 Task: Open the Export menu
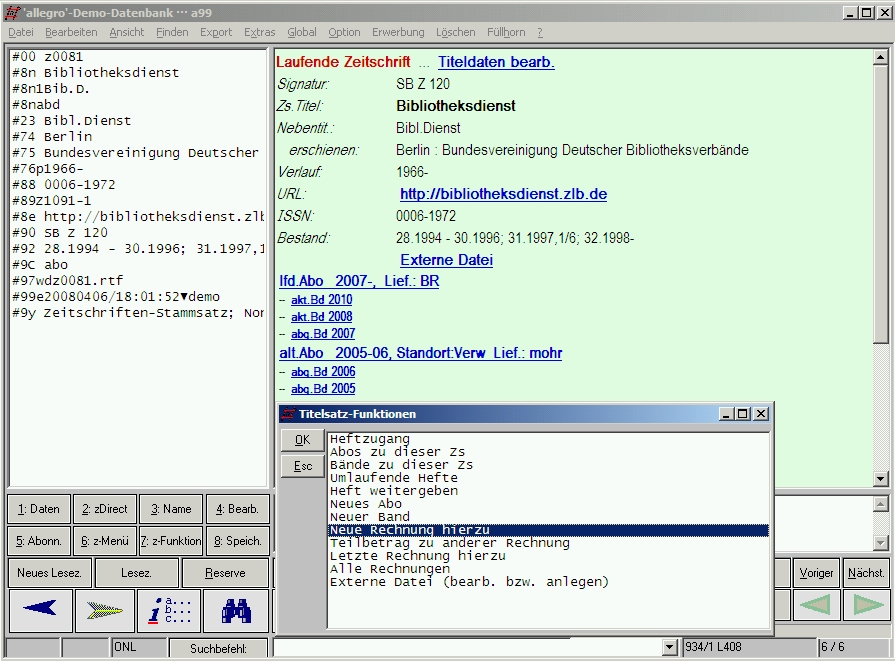coord(216,33)
